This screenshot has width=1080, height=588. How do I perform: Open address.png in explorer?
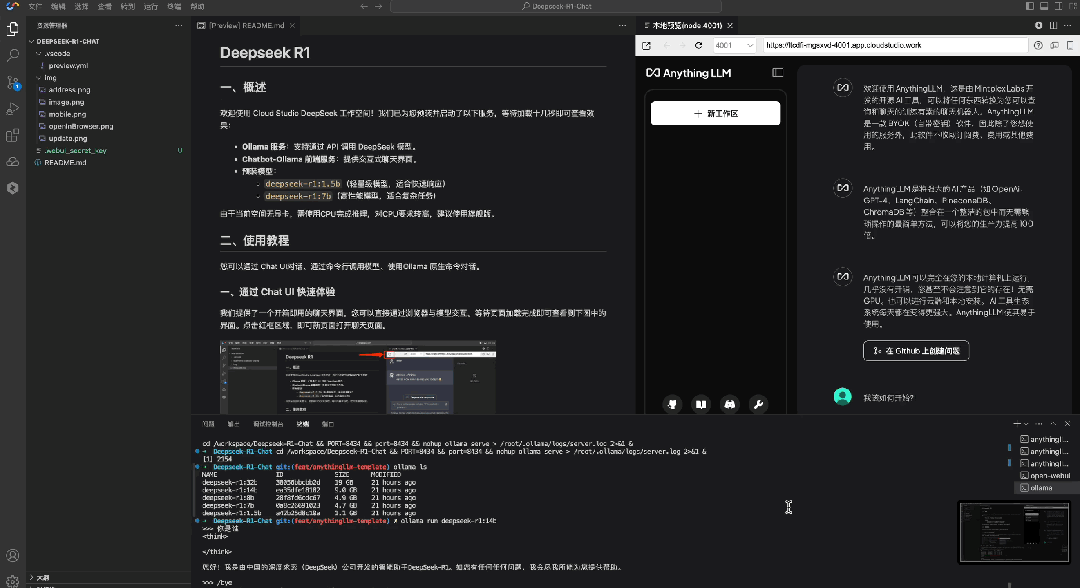point(69,90)
